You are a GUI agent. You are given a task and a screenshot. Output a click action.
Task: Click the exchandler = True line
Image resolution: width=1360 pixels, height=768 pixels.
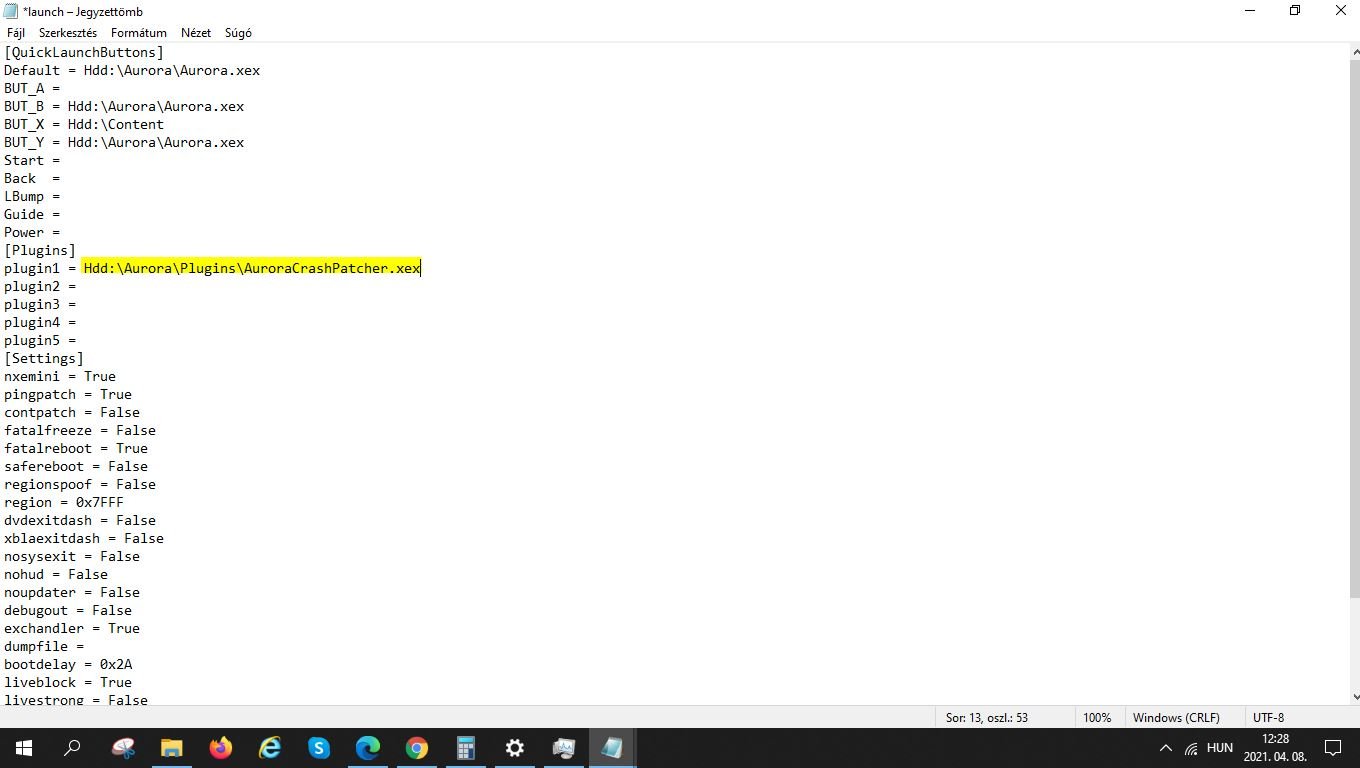click(72, 628)
